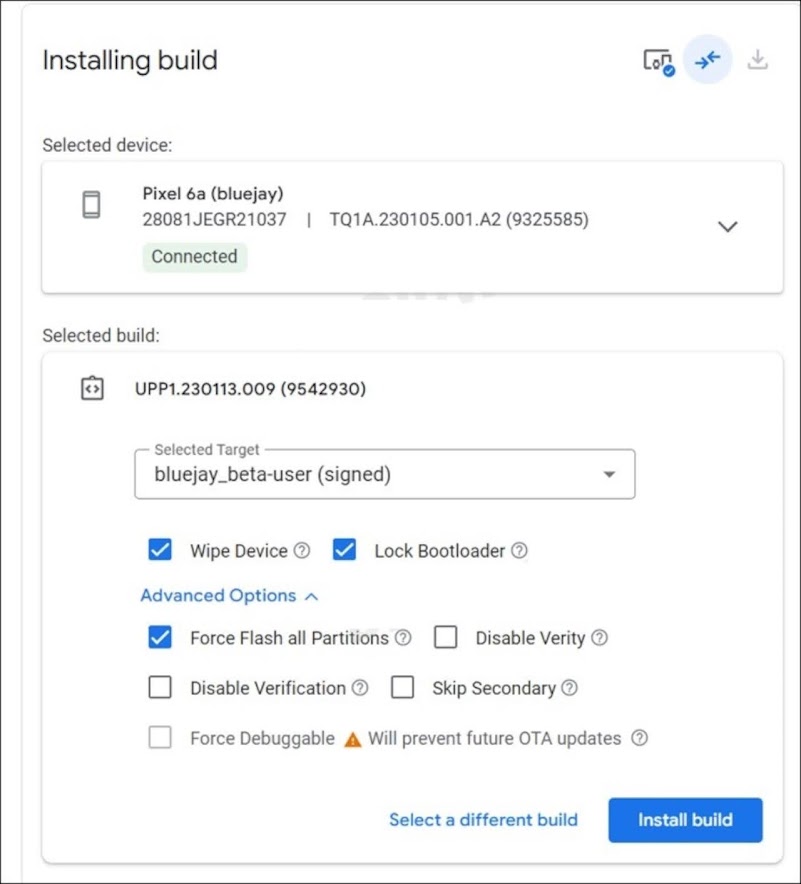
Task: Uncheck the Lock Bootloader checkbox
Action: 345,550
